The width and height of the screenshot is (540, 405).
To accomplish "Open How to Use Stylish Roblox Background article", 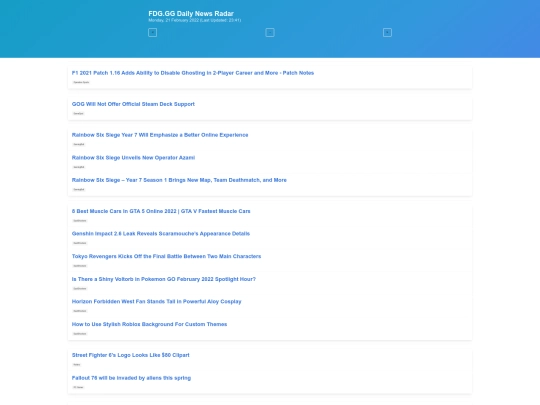I will pos(149,324).
